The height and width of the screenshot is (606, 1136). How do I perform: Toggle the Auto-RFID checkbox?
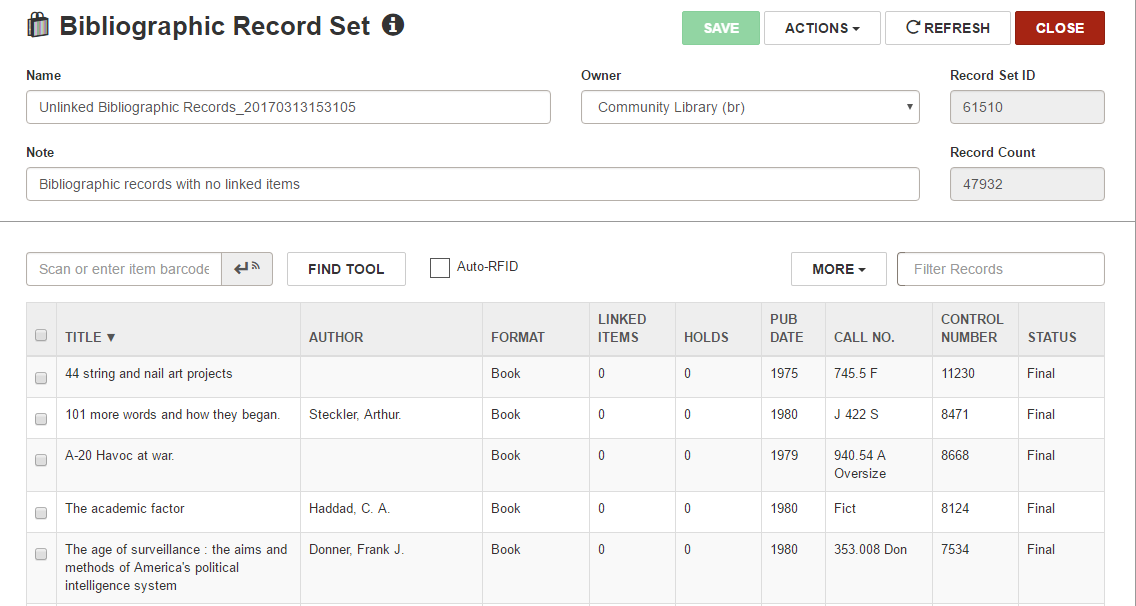(x=439, y=268)
